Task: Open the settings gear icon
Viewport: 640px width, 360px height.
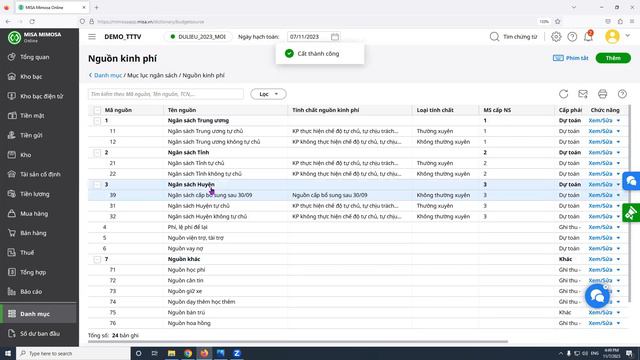Action: point(556,37)
